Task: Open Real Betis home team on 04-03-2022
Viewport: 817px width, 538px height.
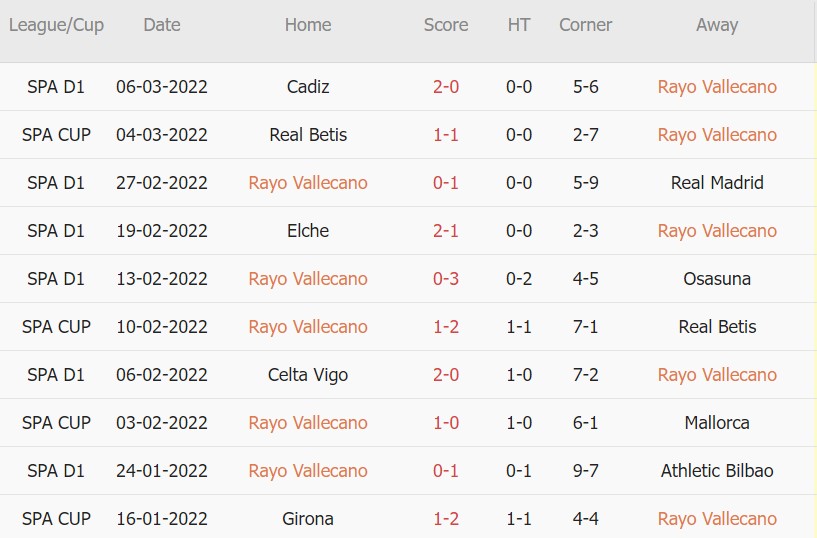Action: coord(308,135)
